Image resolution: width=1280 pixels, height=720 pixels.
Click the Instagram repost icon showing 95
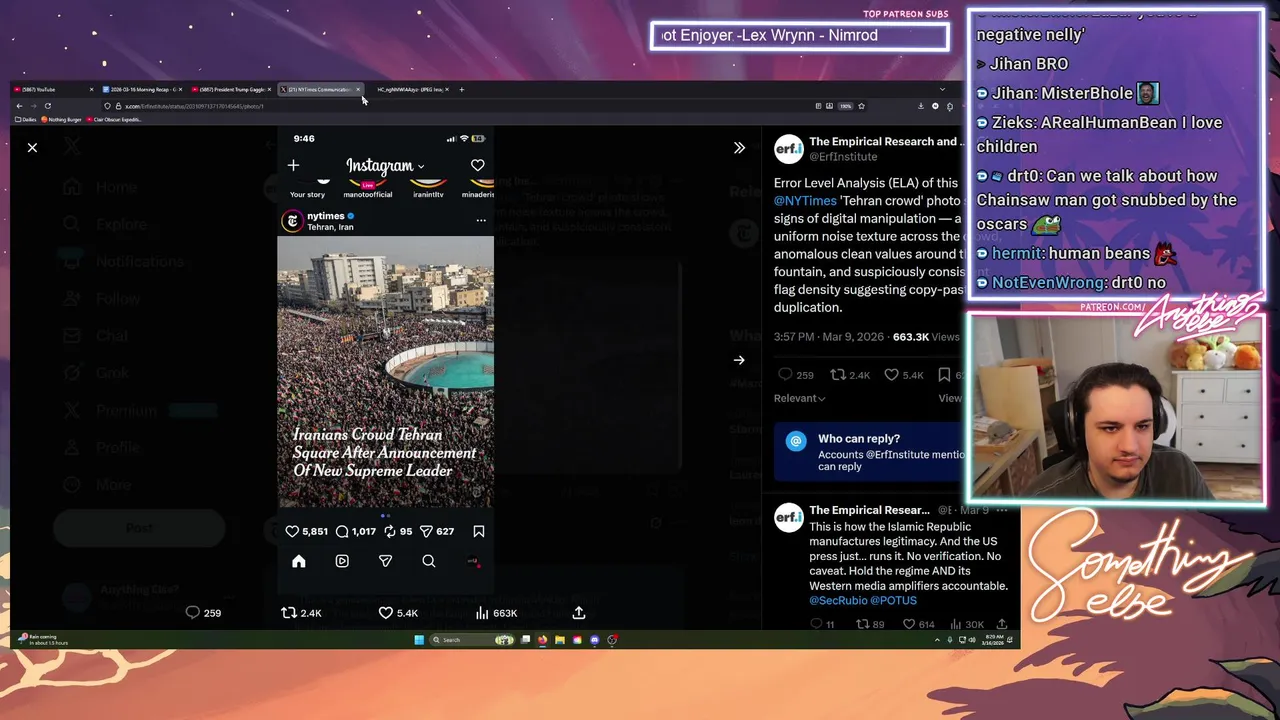point(390,532)
